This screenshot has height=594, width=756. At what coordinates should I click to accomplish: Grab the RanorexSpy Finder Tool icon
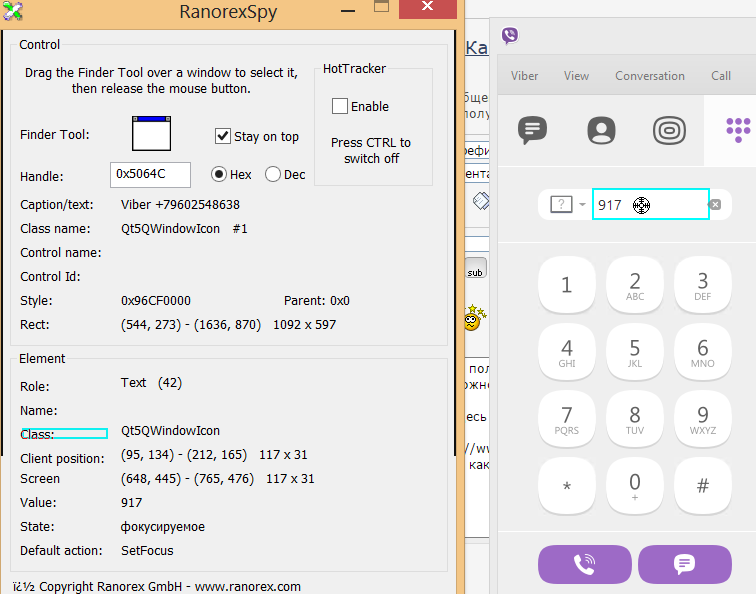pyautogui.click(x=152, y=134)
